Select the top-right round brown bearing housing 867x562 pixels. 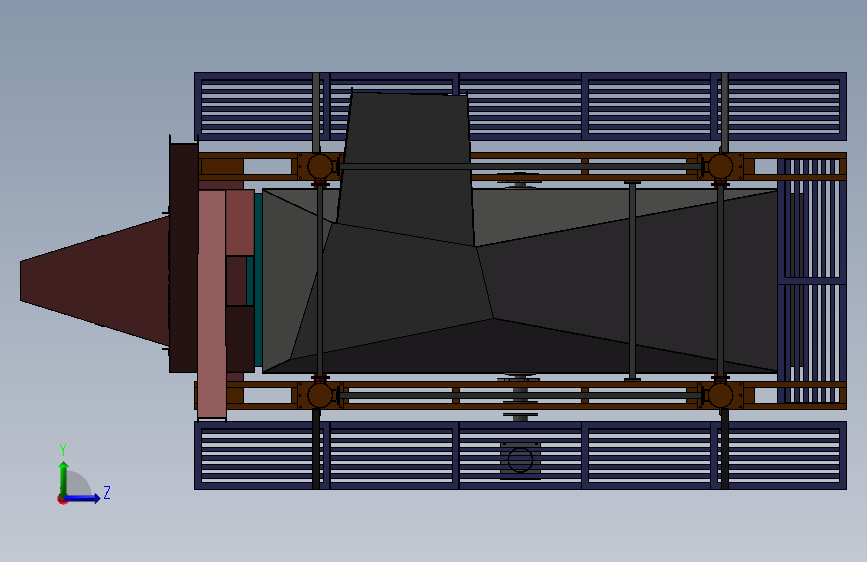click(720, 166)
